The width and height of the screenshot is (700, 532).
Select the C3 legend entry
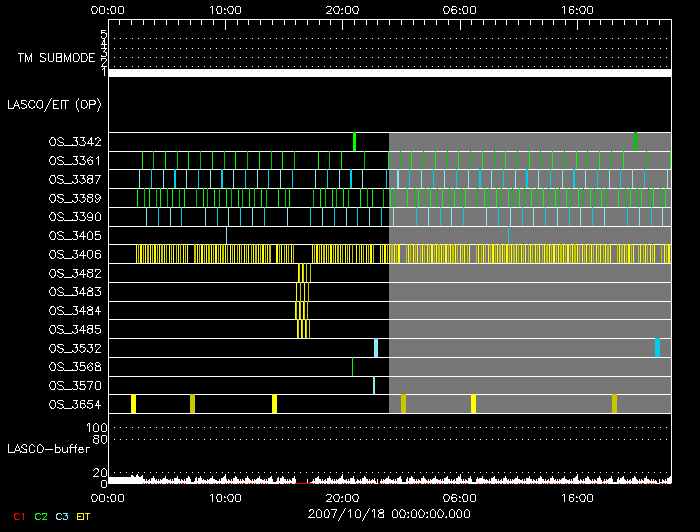pos(63,516)
